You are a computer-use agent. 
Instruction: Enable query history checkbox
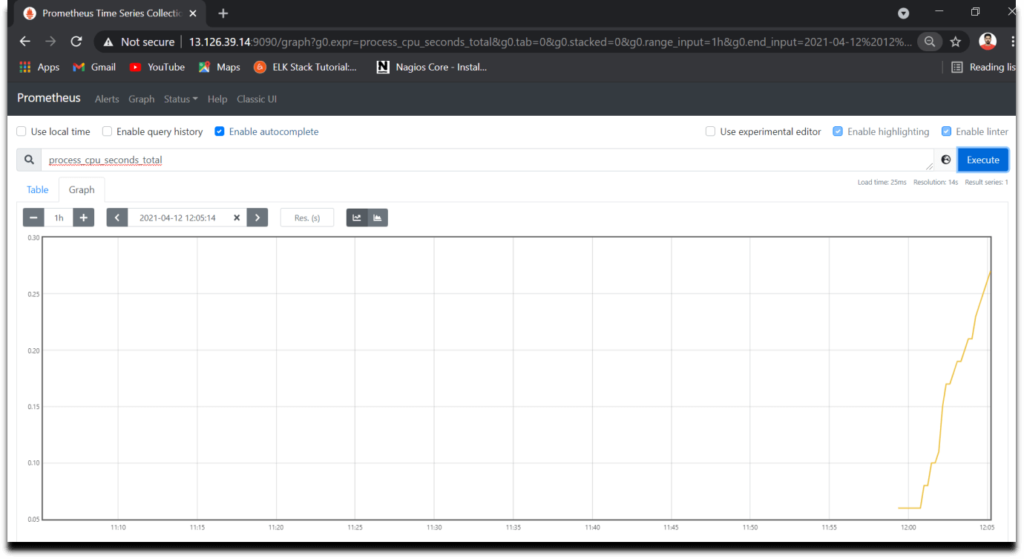pos(107,131)
